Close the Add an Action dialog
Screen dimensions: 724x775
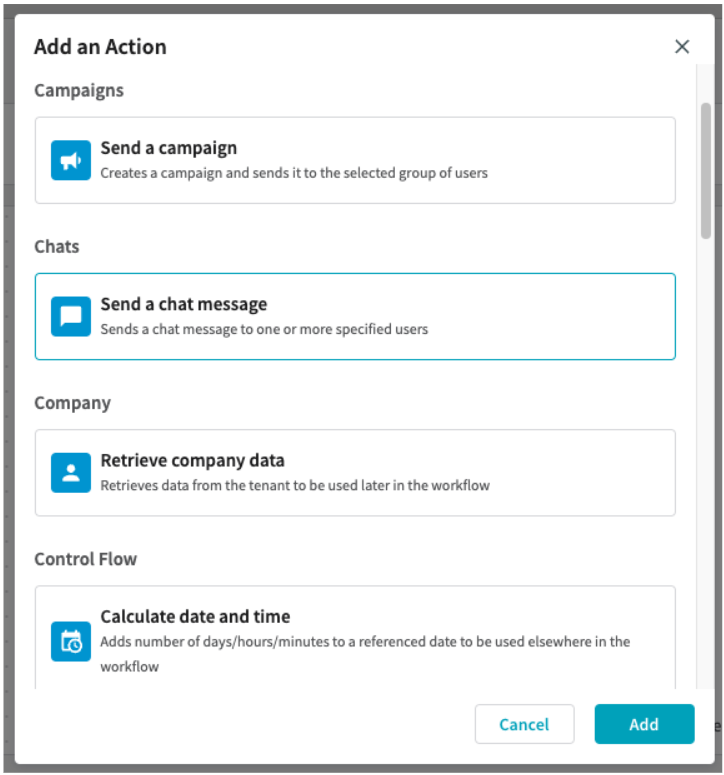(682, 46)
